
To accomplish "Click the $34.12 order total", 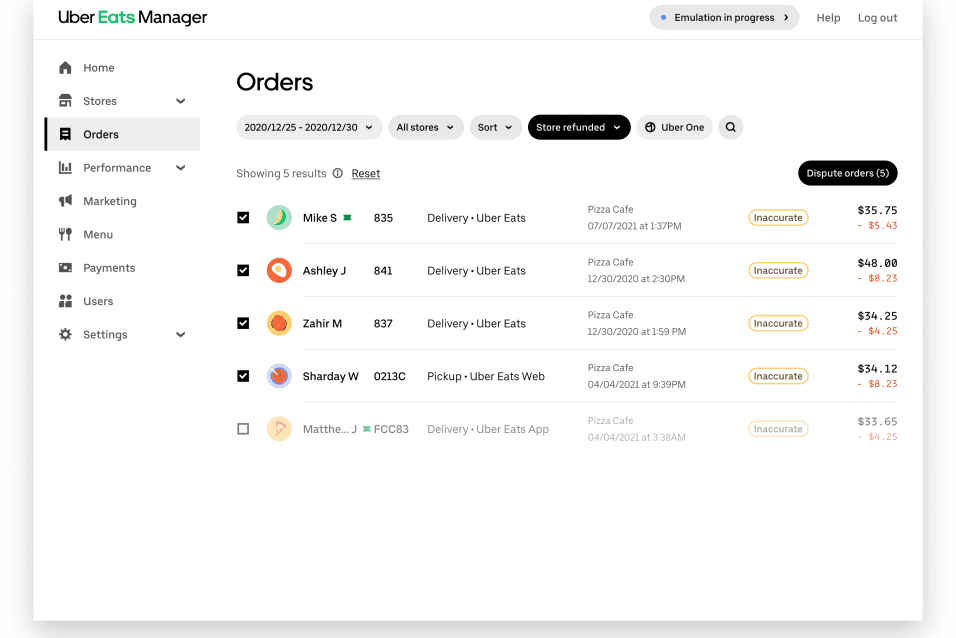I will pyautogui.click(x=877, y=368).
